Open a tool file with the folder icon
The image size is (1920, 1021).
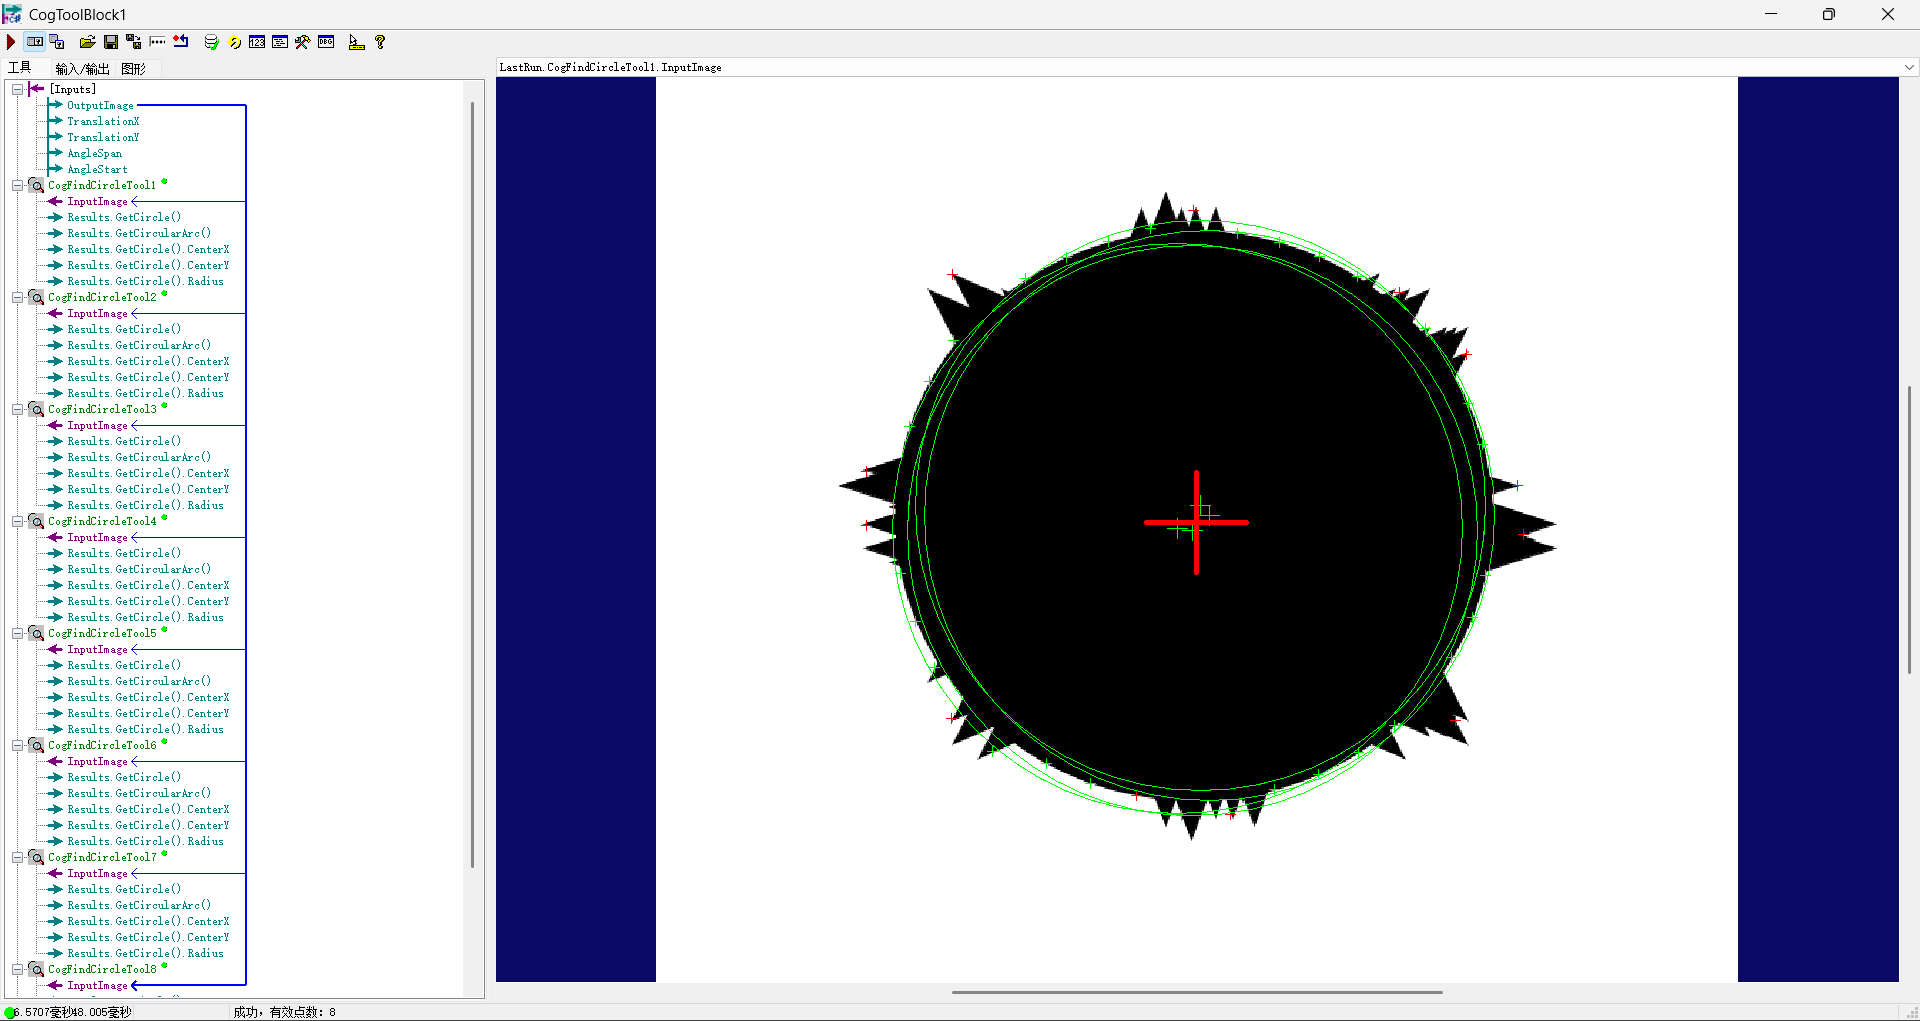pyautogui.click(x=88, y=42)
